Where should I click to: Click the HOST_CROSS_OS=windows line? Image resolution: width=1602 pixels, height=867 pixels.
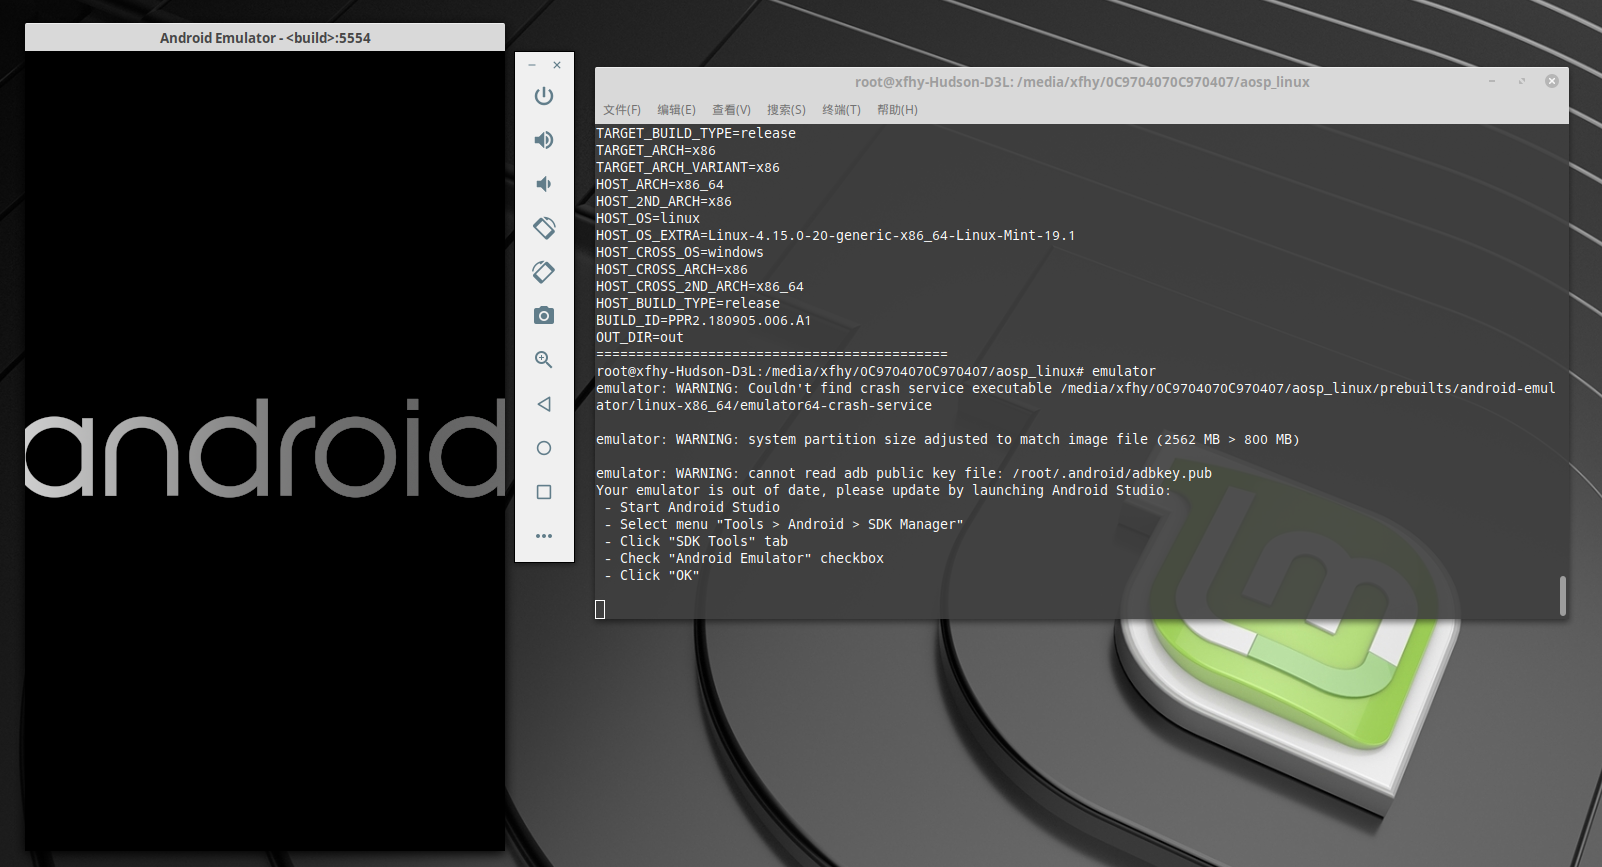tap(680, 252)
